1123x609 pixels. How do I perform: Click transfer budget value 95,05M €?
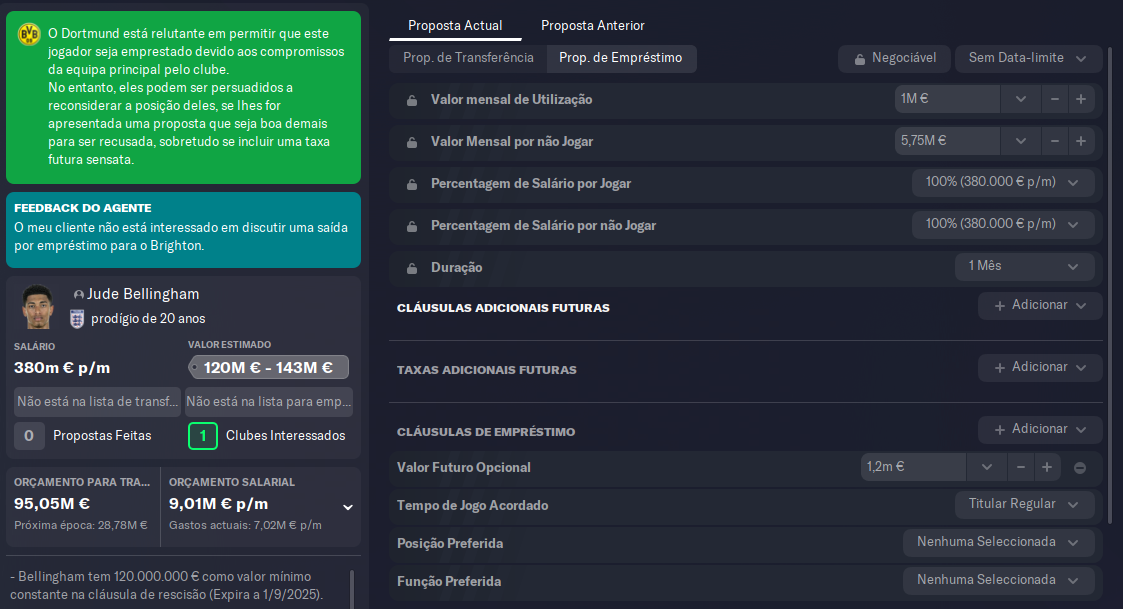[52, 504]
